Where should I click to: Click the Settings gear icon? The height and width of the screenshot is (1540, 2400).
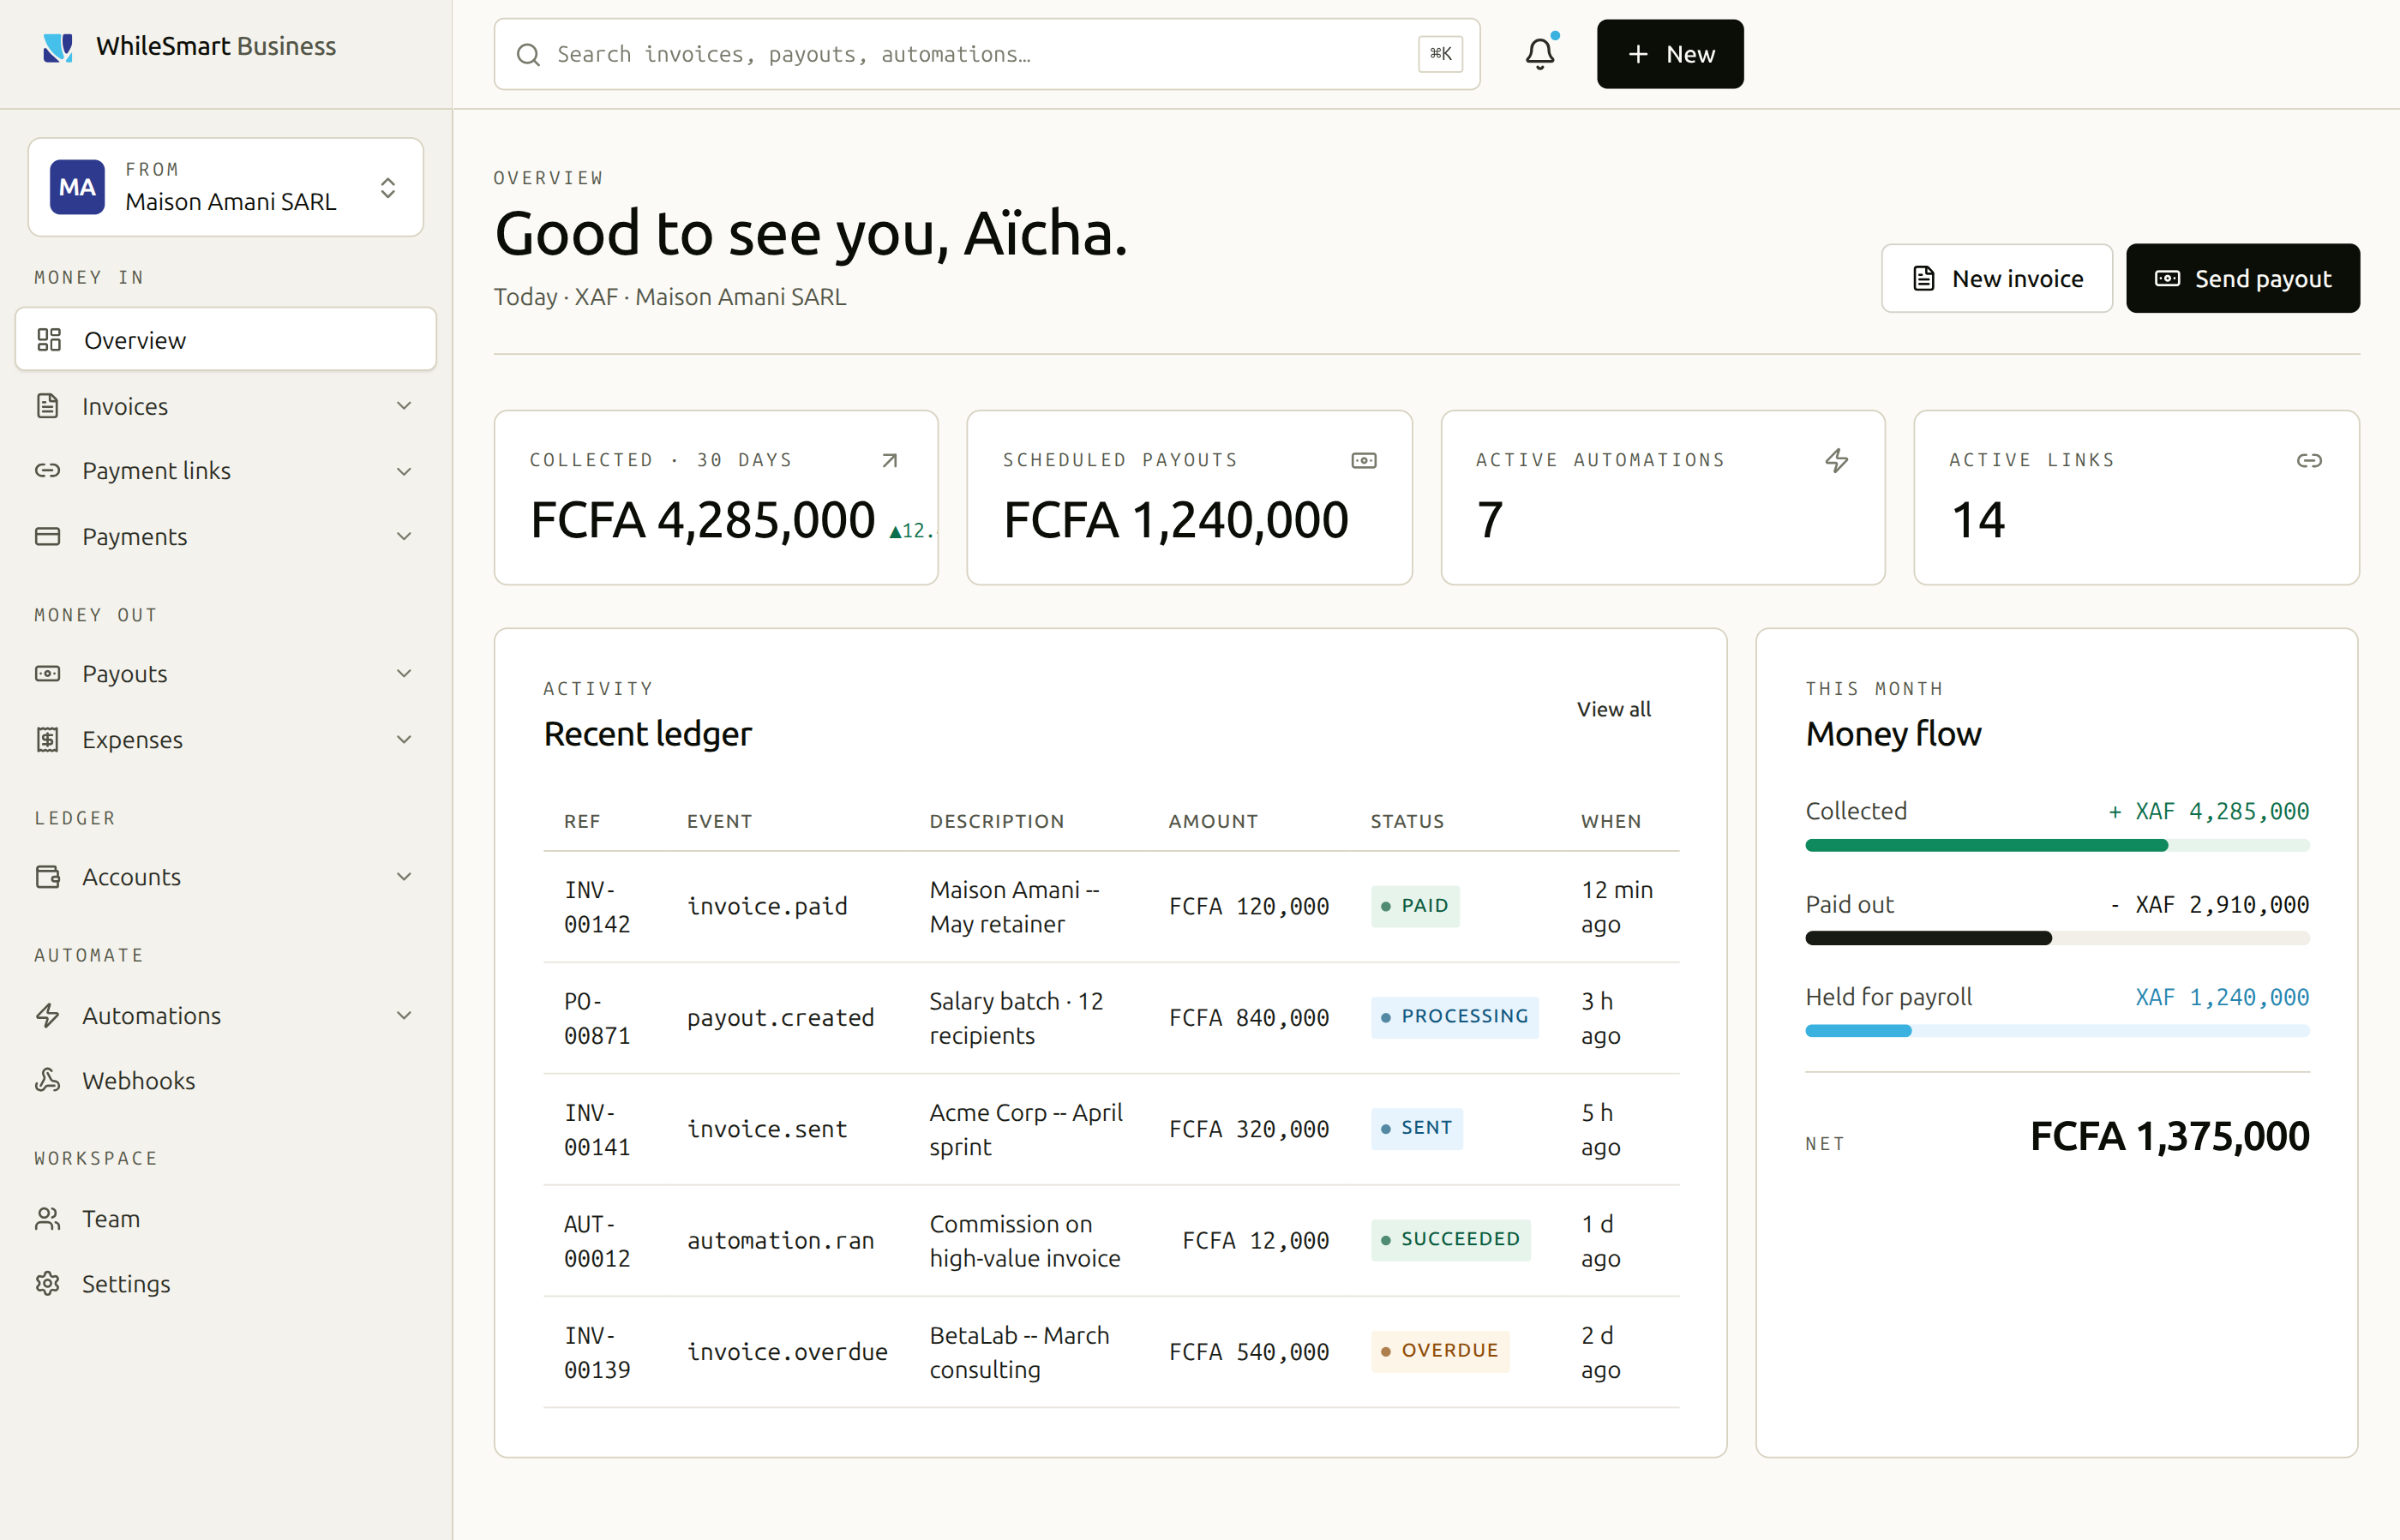(x=47, y=1283)
